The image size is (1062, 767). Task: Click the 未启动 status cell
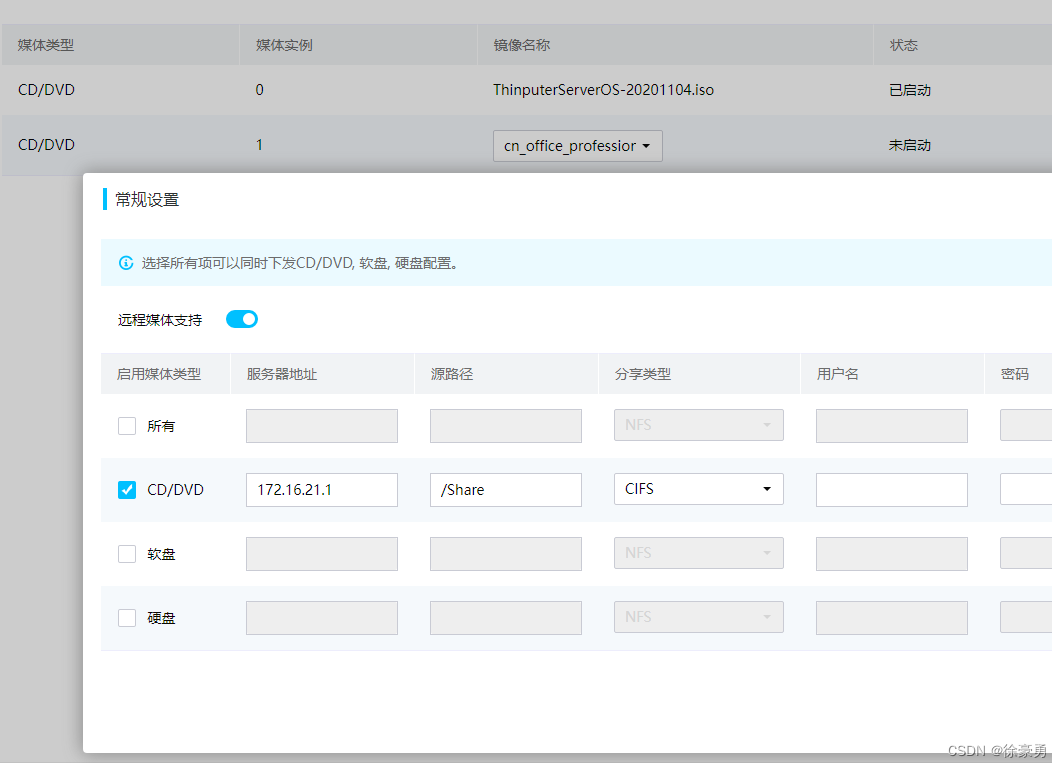[910, 145]
